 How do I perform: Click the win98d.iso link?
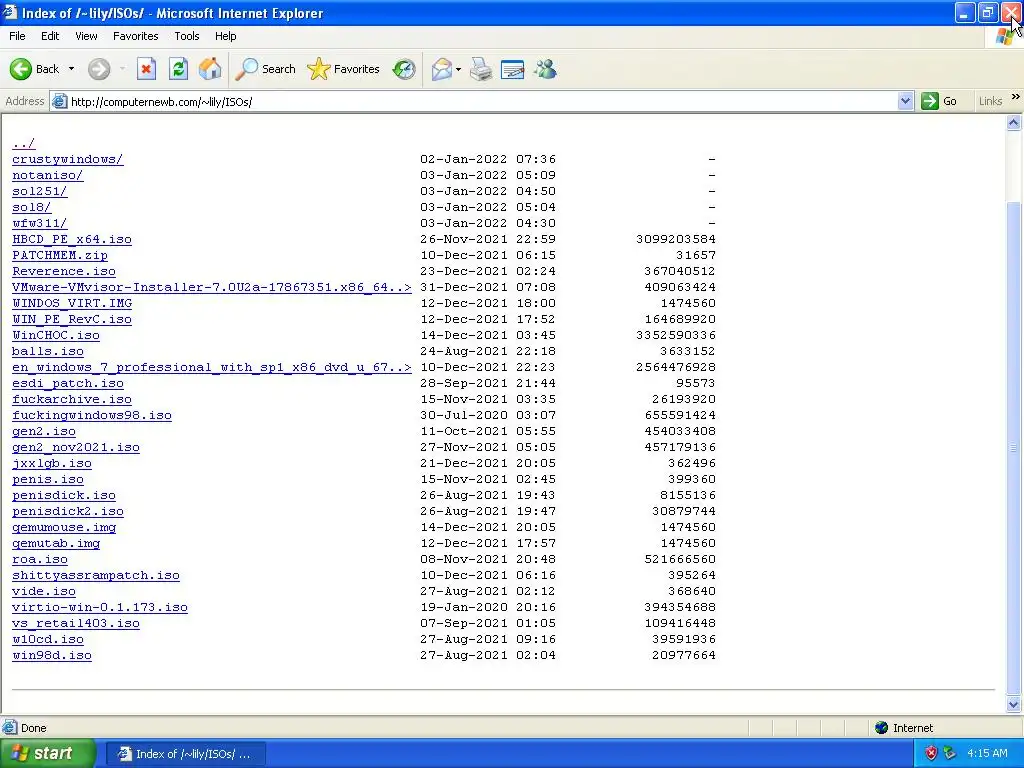pyautogui.click(x=52, y=655)
